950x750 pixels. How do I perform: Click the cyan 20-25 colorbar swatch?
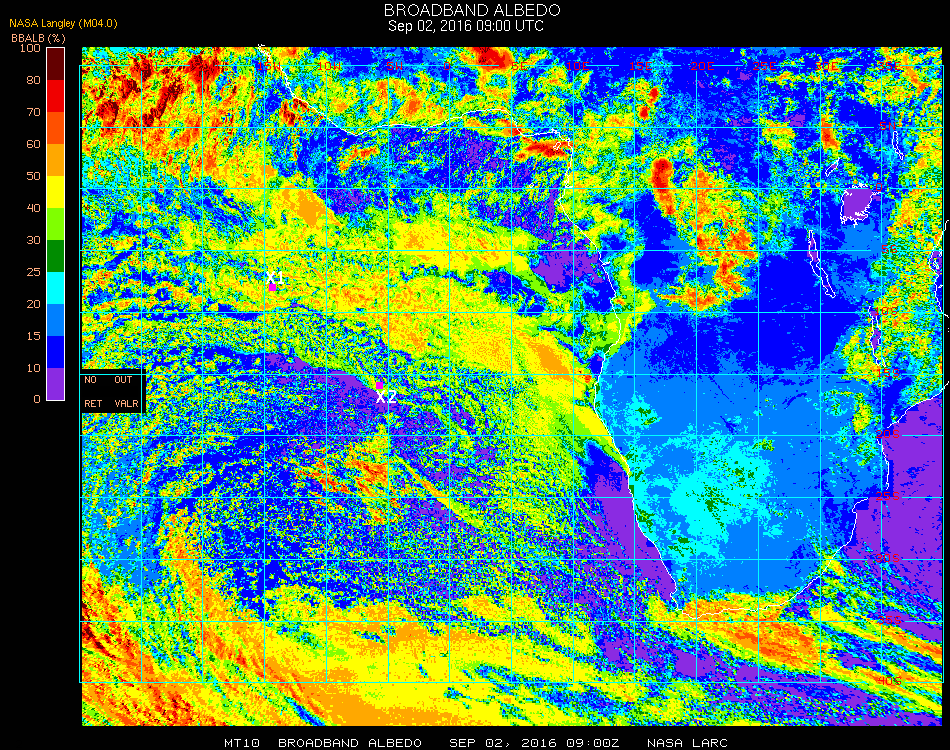tap(55, 288)
